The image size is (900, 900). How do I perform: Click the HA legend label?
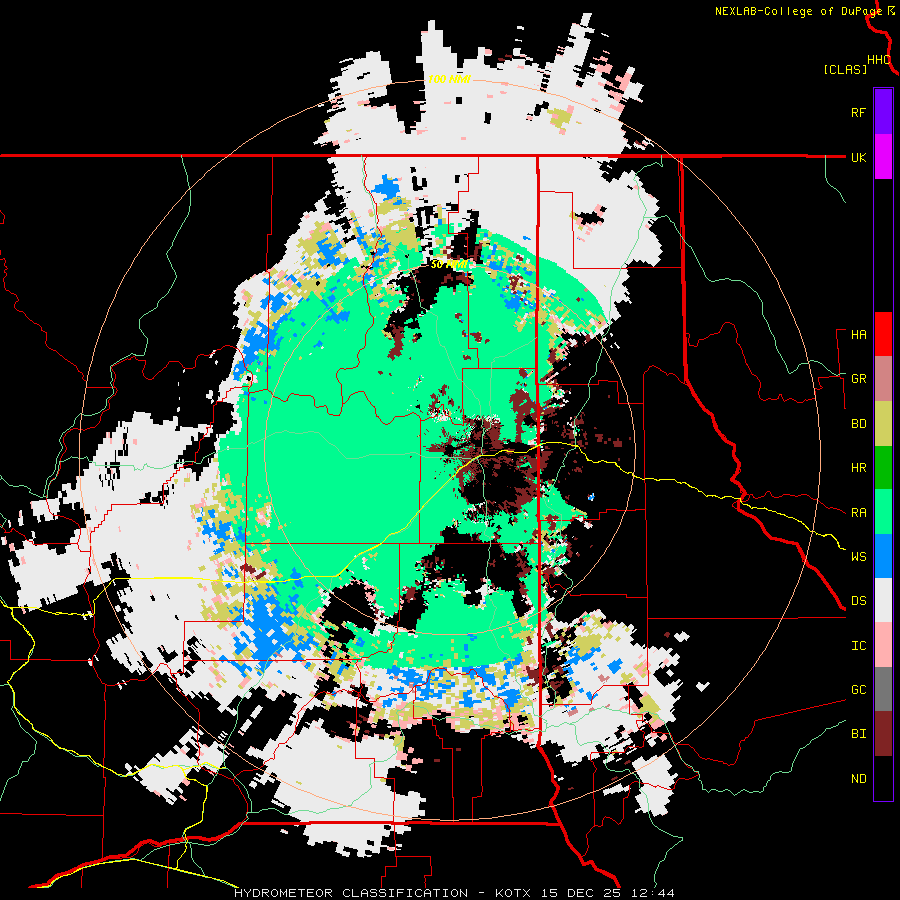859,335
